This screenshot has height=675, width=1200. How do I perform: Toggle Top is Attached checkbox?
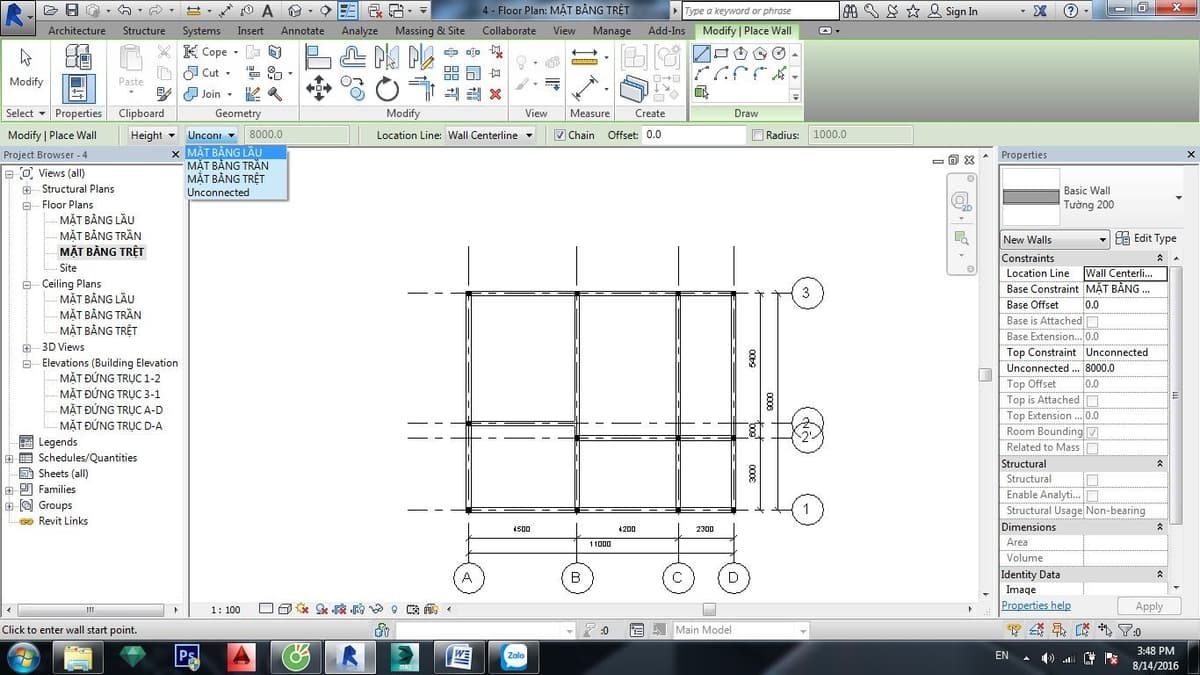click(1092, 400)
